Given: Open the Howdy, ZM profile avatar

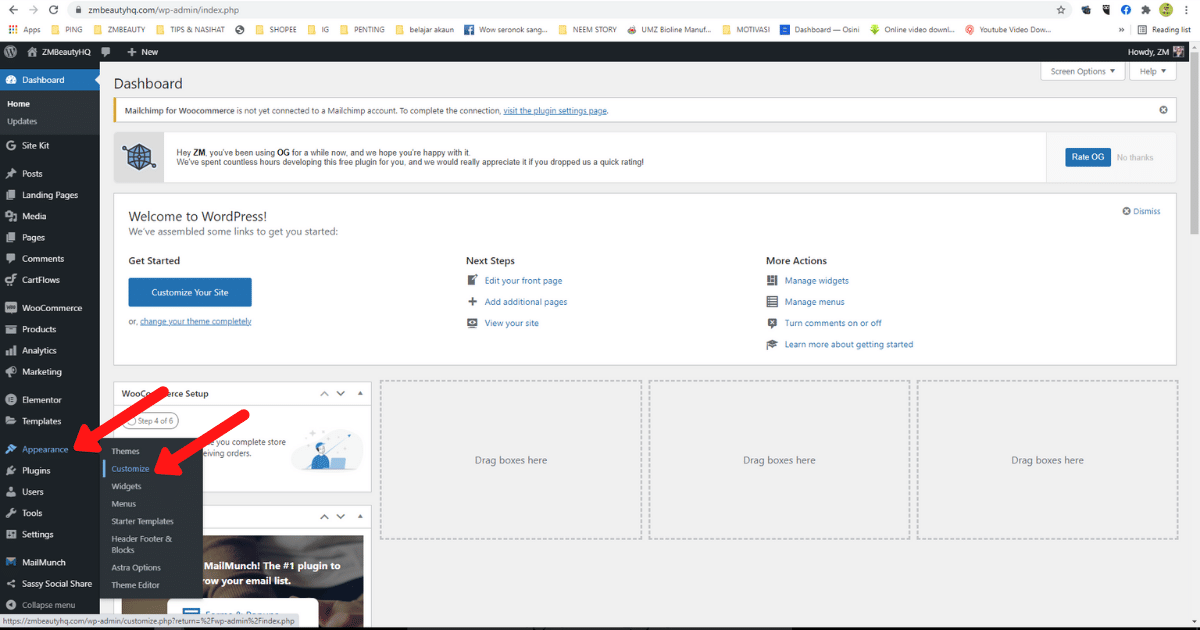Looking at the screenshot, I should click(x=1178, y=51).
